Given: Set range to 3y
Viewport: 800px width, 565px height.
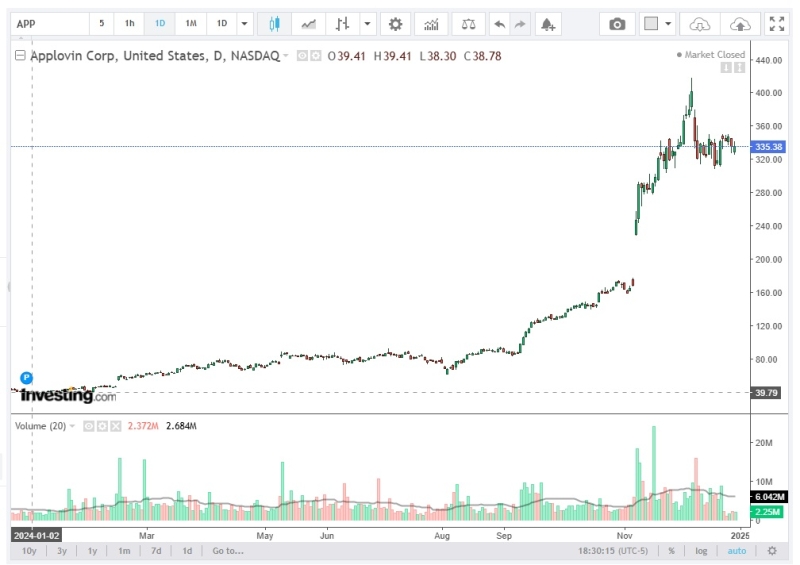Looking at the screenshot, I should click(x=62, y=551).
